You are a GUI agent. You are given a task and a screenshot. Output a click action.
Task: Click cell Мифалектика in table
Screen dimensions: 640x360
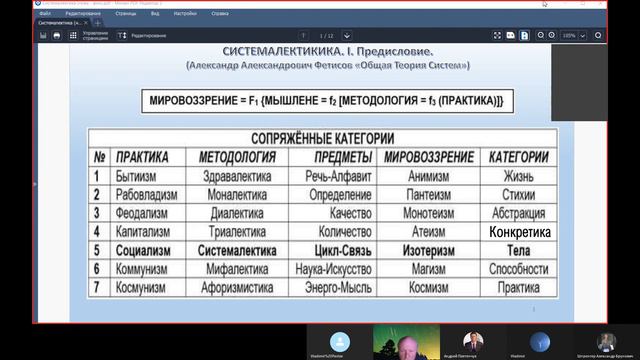237,269
